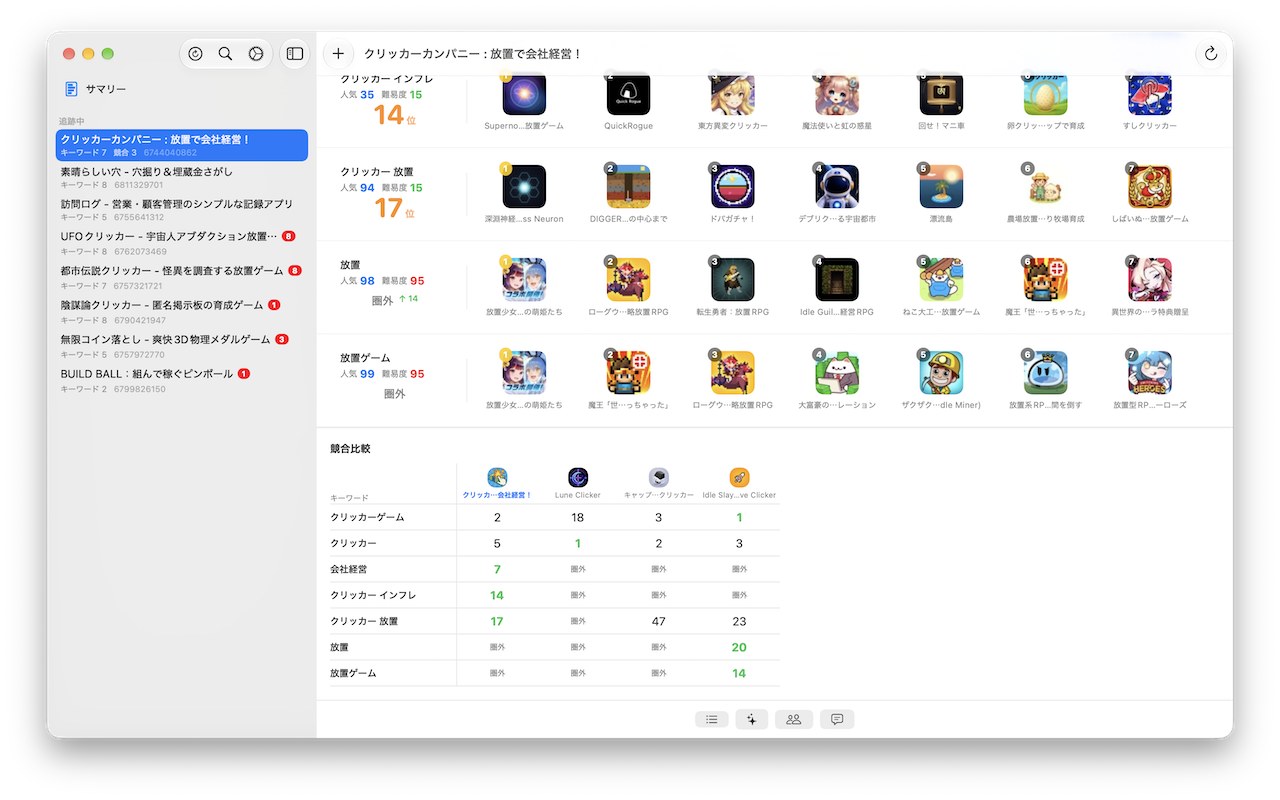This screenshot has height=800, width=1280.
Task: Click the 東方異変クリッカー app icon
Action: [x=732, y=94]
